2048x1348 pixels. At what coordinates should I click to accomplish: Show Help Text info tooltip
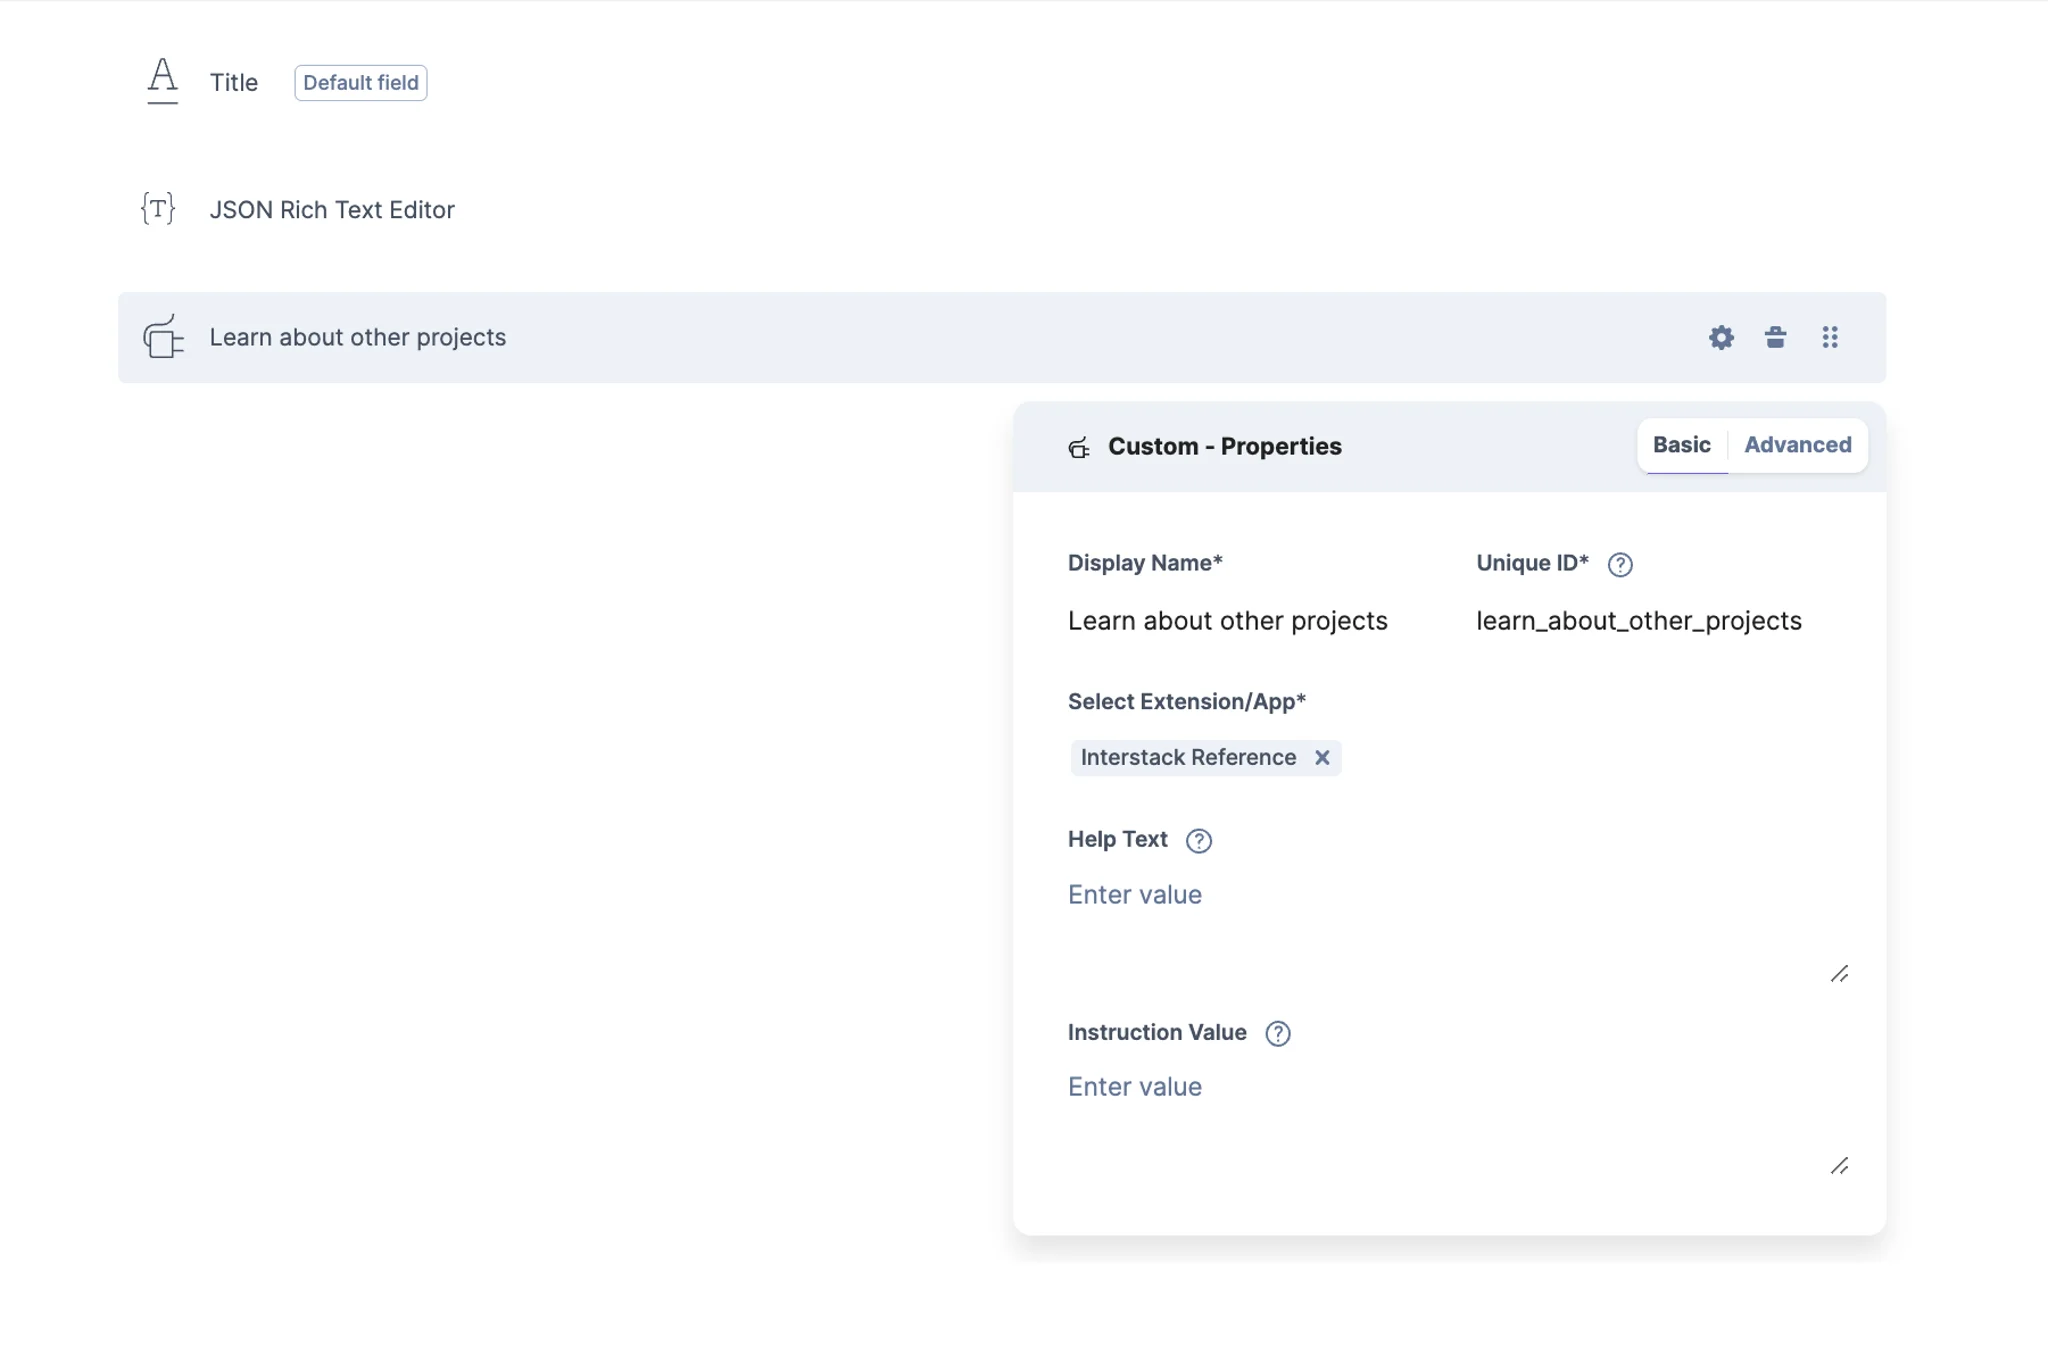[x=1199, y=840]
